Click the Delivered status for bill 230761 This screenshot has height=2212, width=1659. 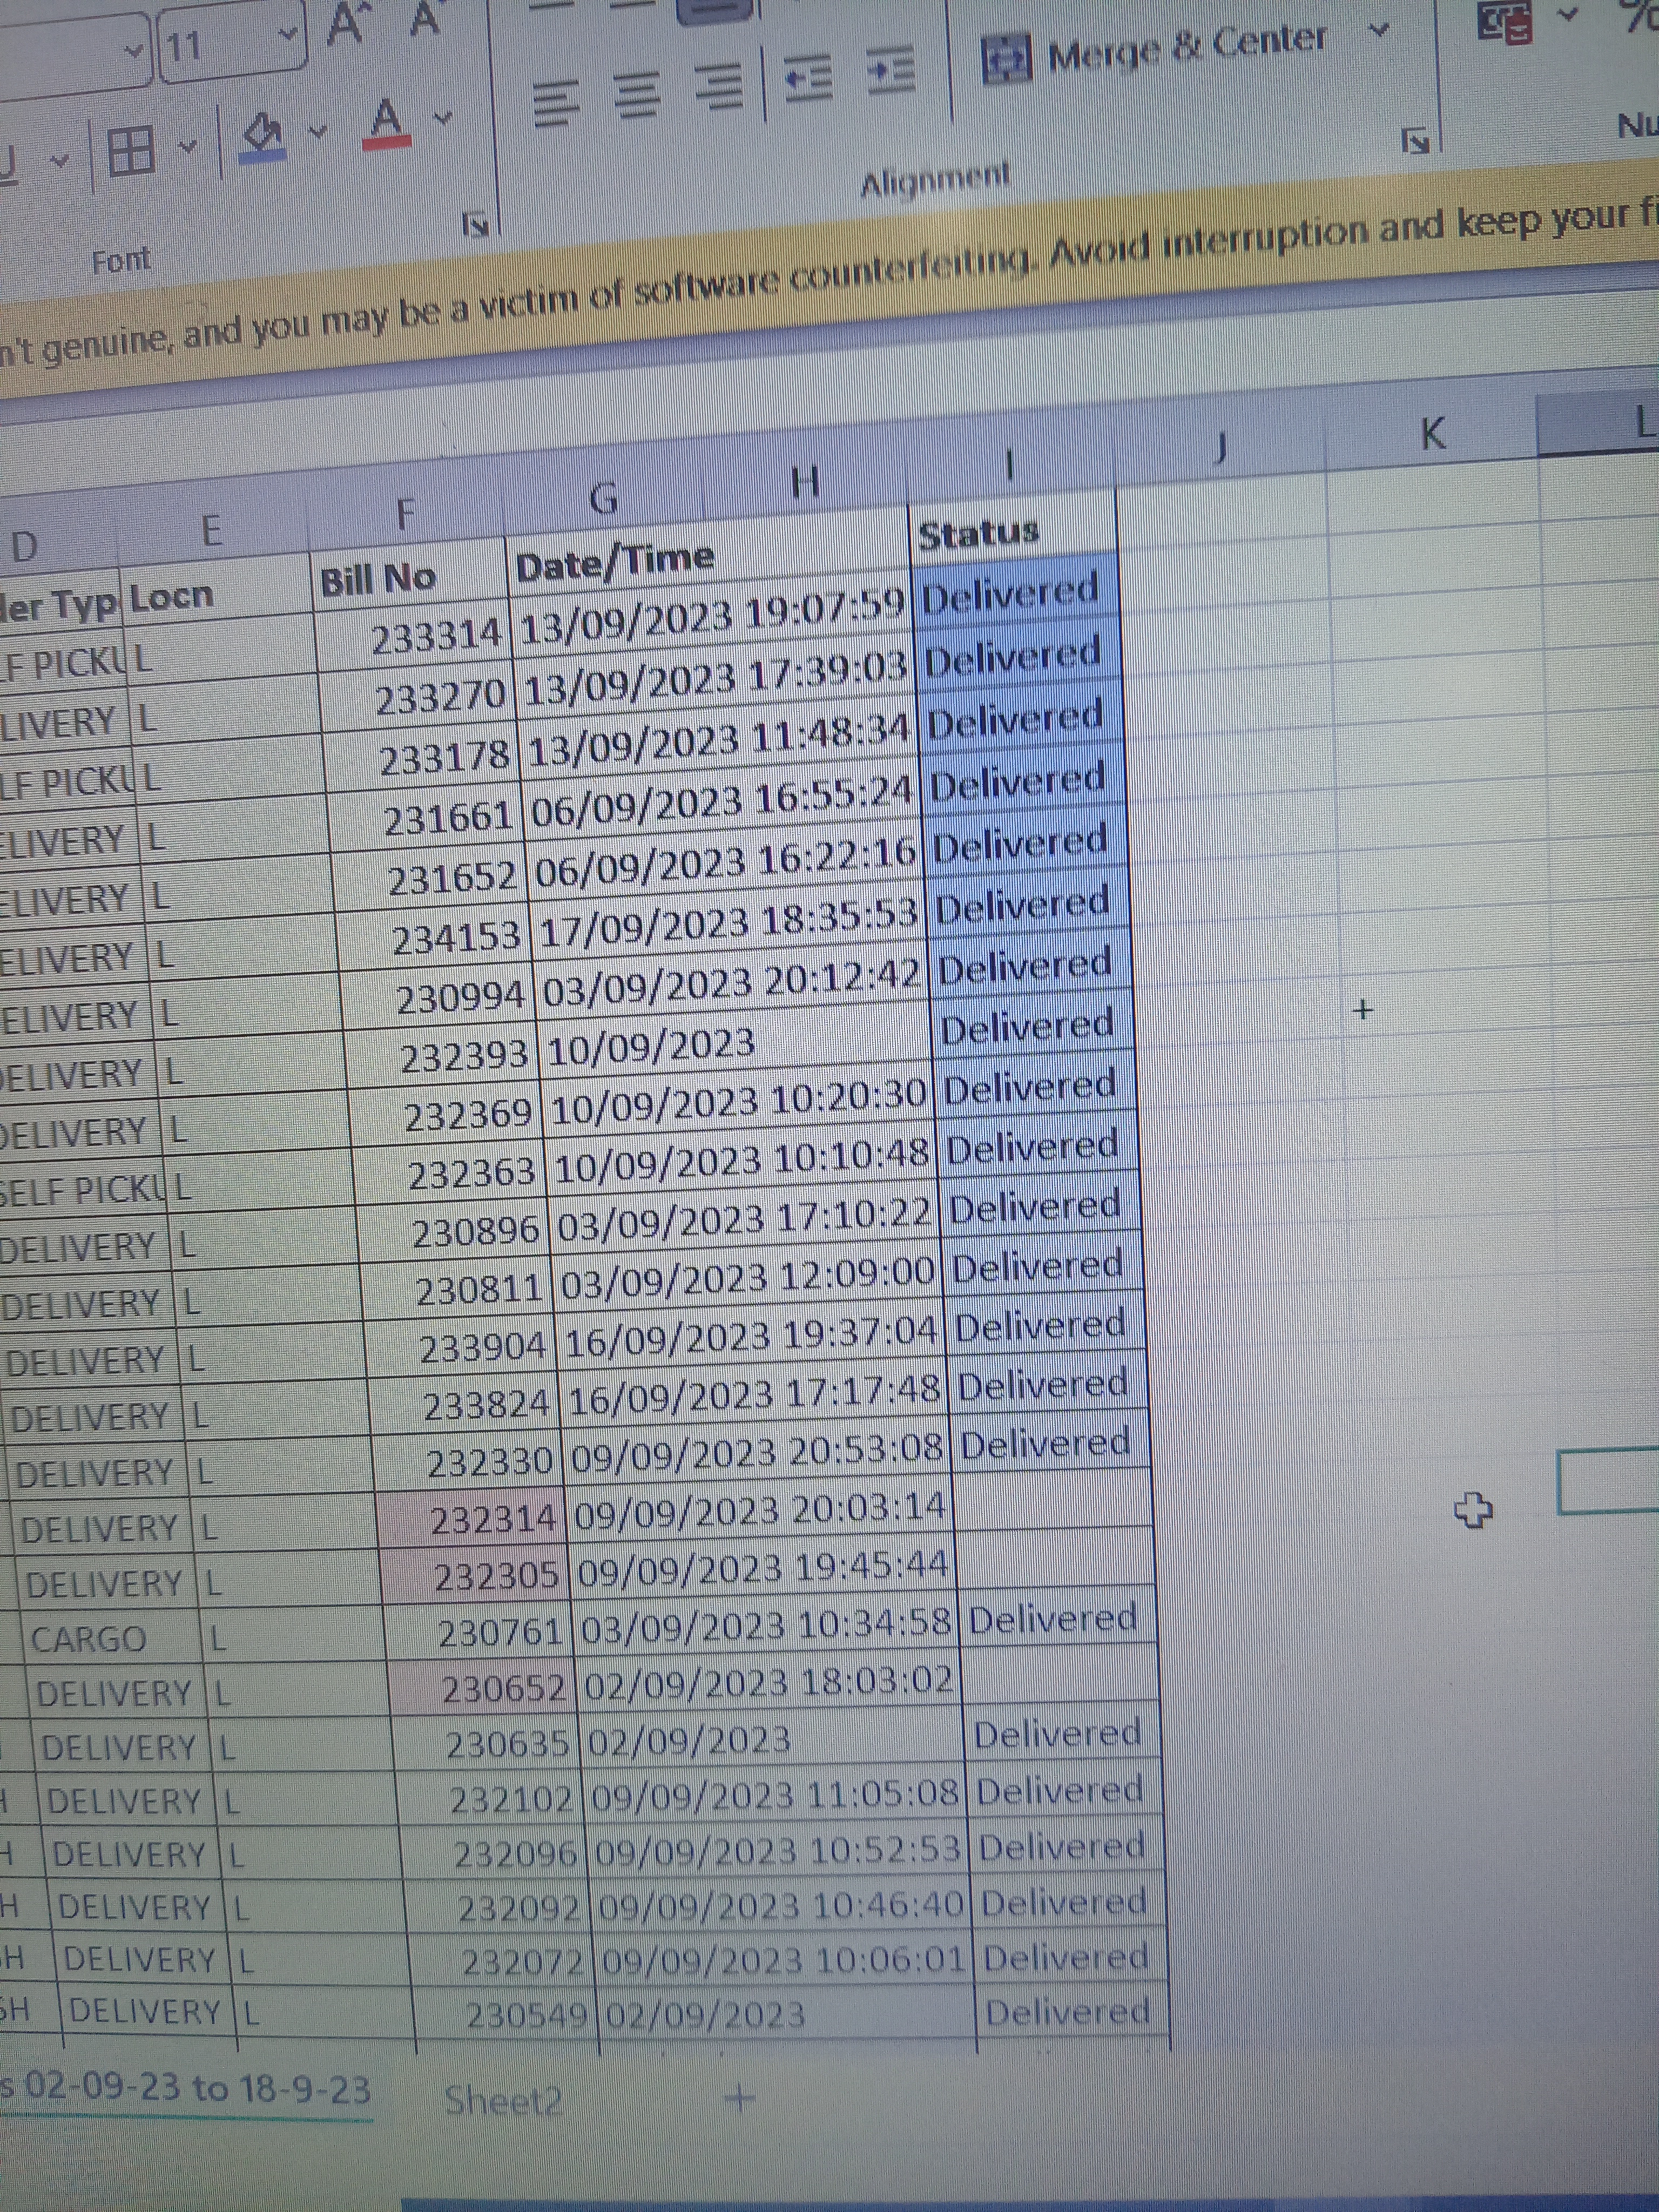(1057, 1618)
